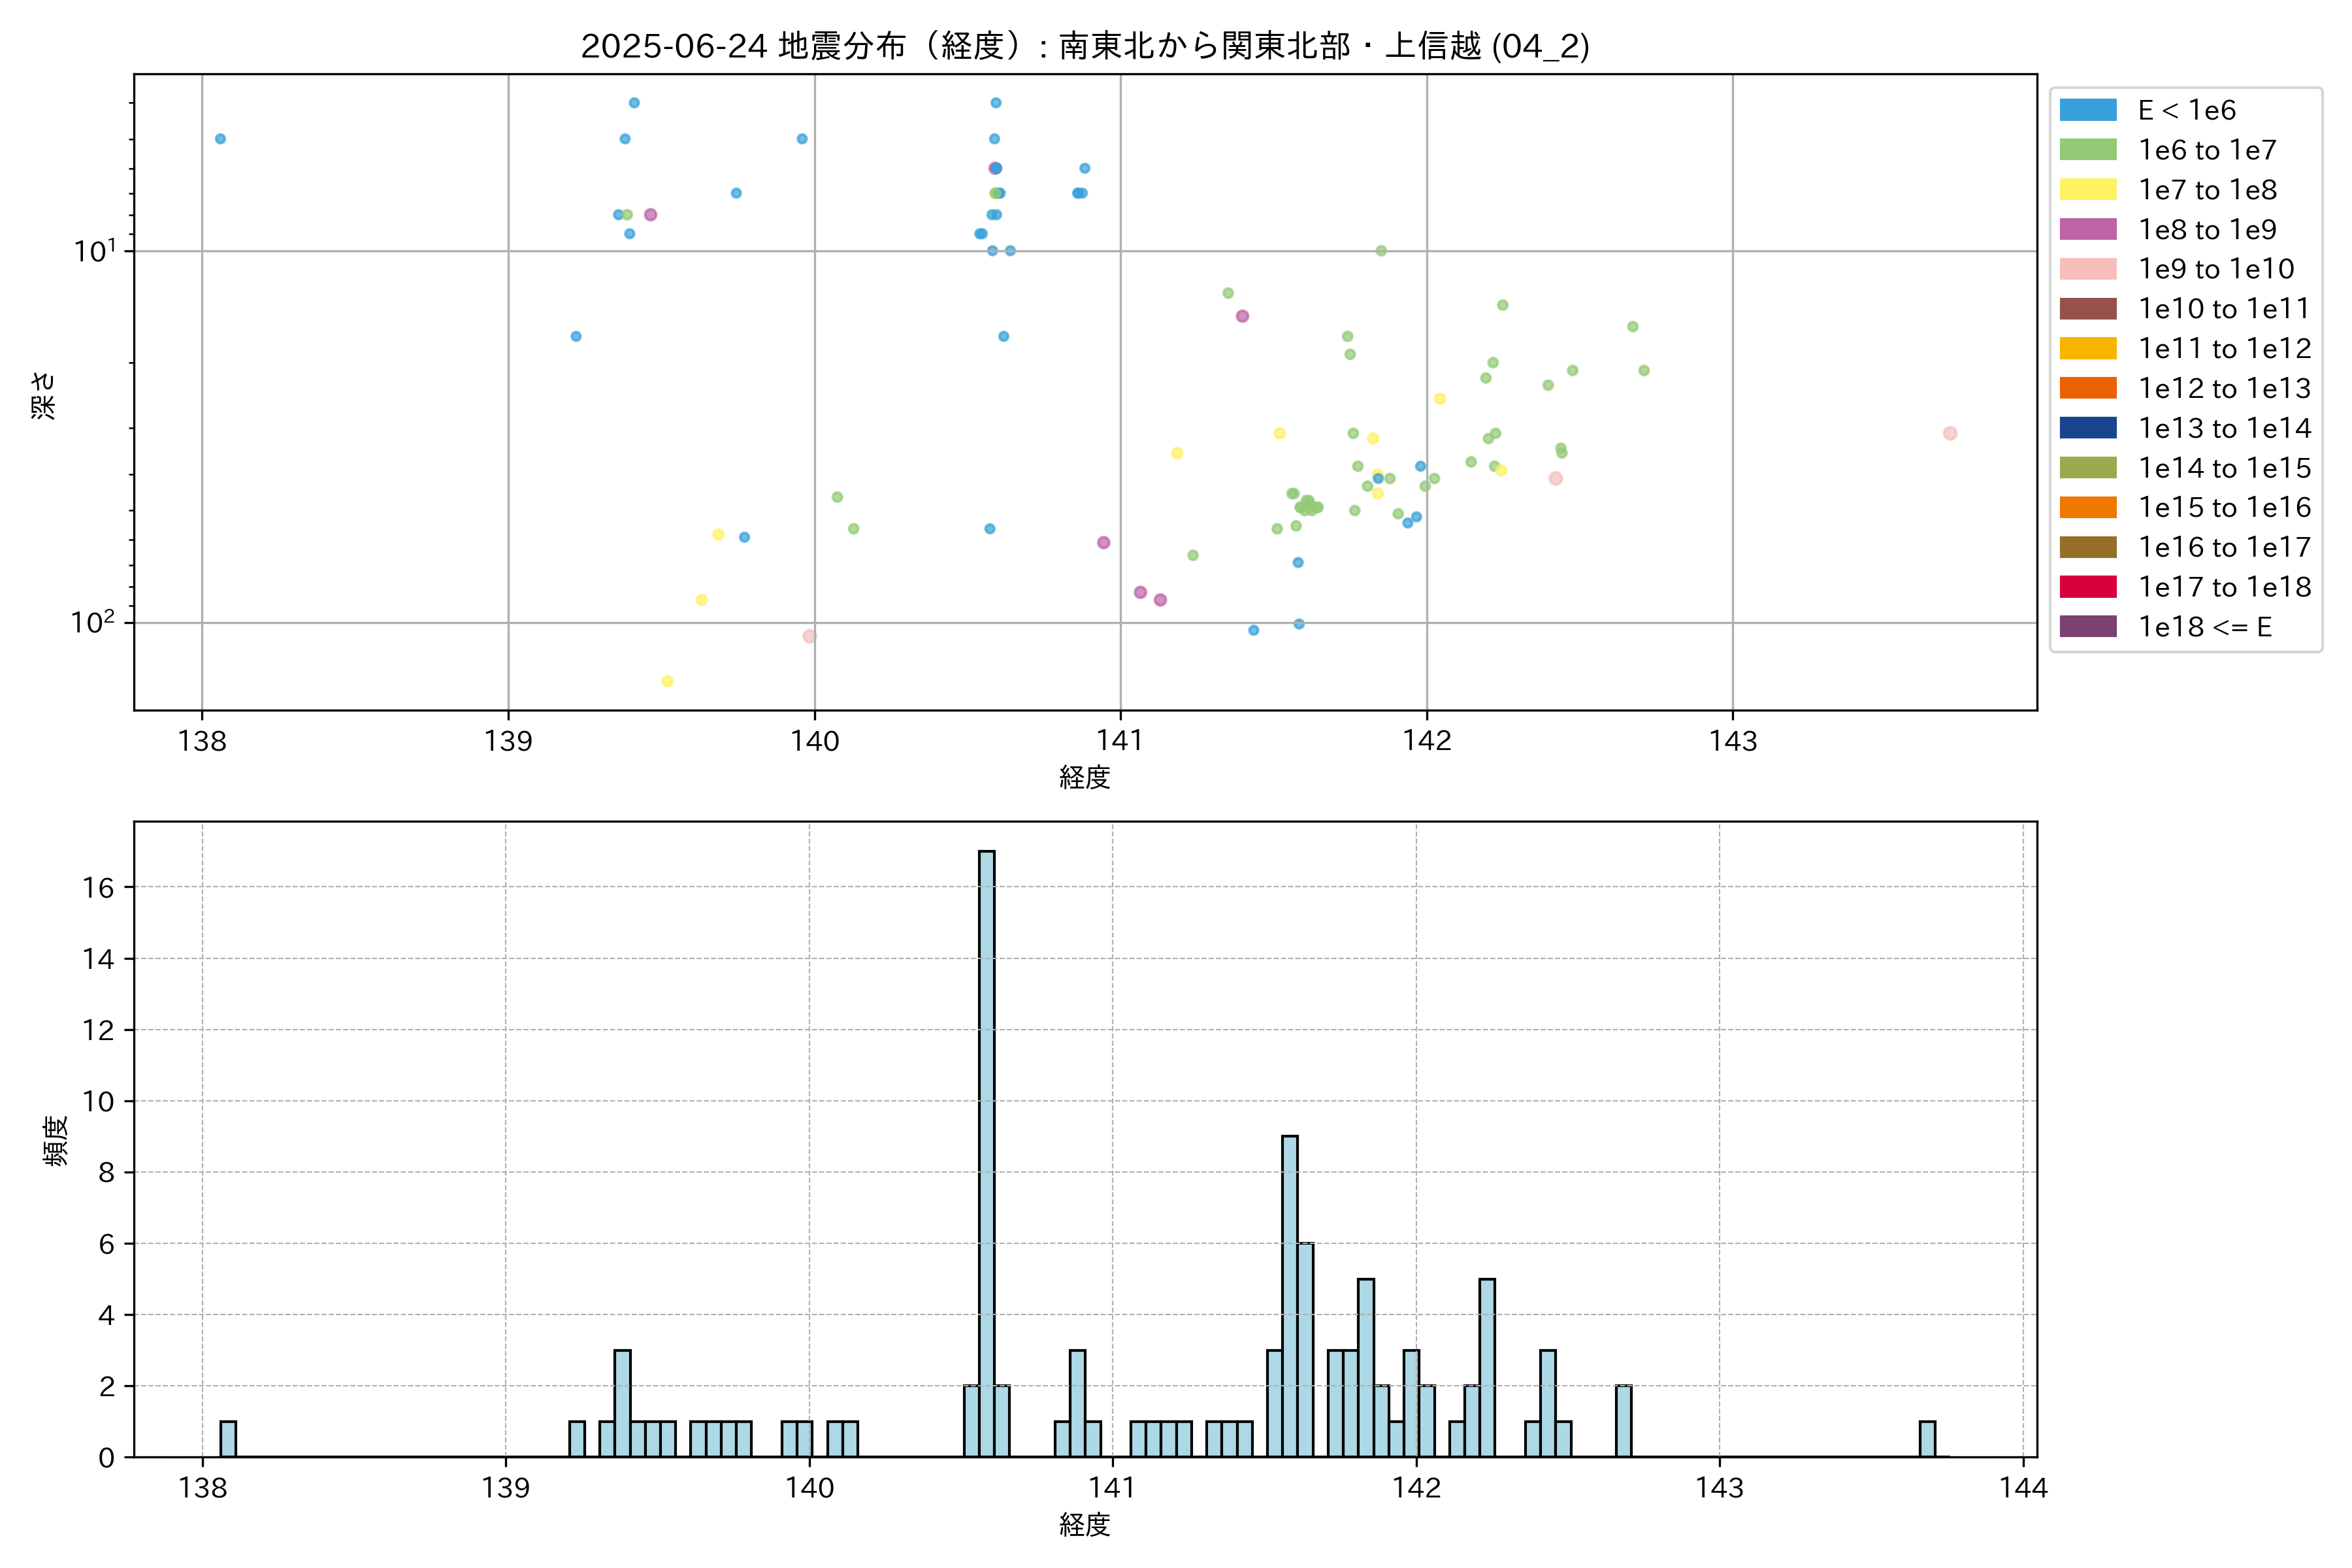Click the isolated histogram bar near longitude 138
This screenshot has width=2352, height=1568.
pos(228,1439)
